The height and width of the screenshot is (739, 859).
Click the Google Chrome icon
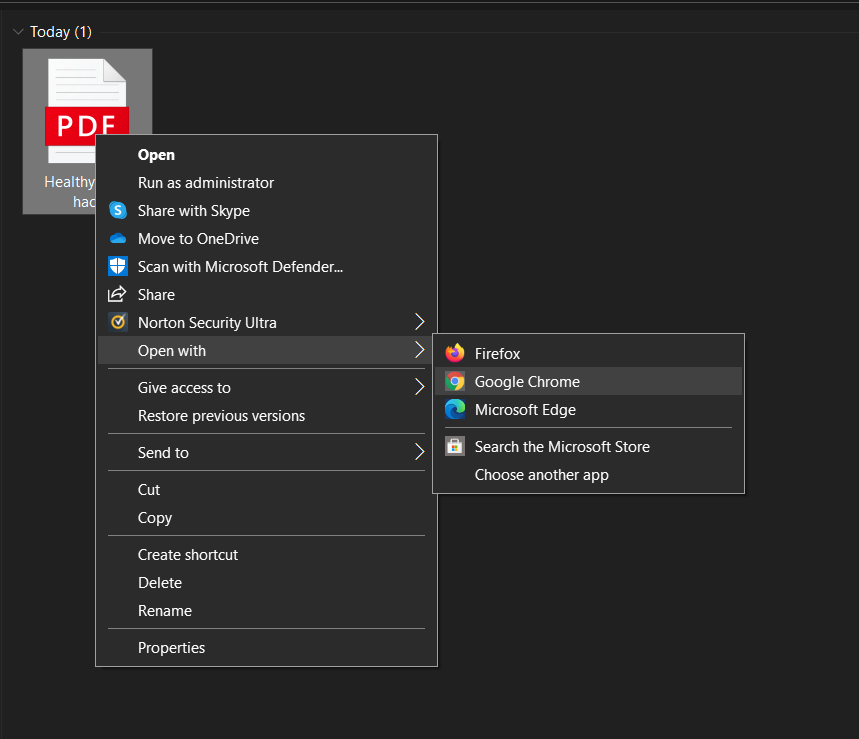455,381
